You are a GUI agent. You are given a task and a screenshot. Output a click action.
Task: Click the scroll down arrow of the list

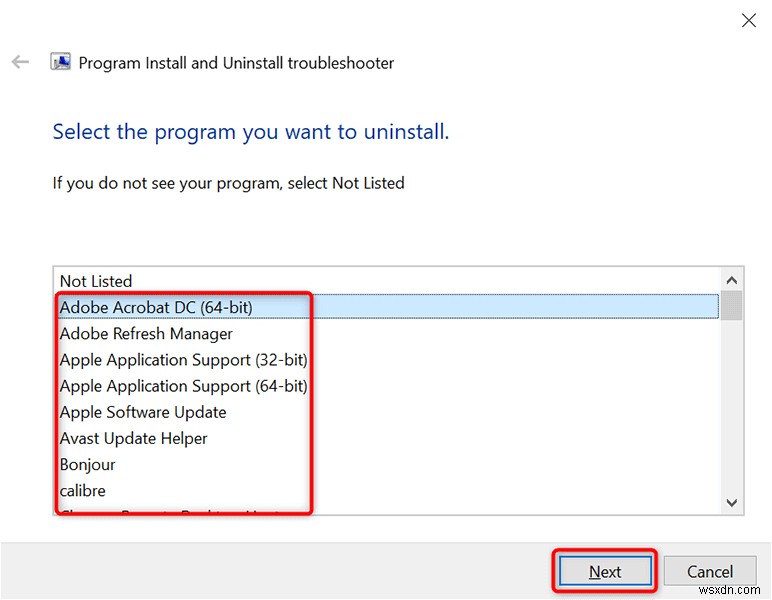[x=732, y=503]
